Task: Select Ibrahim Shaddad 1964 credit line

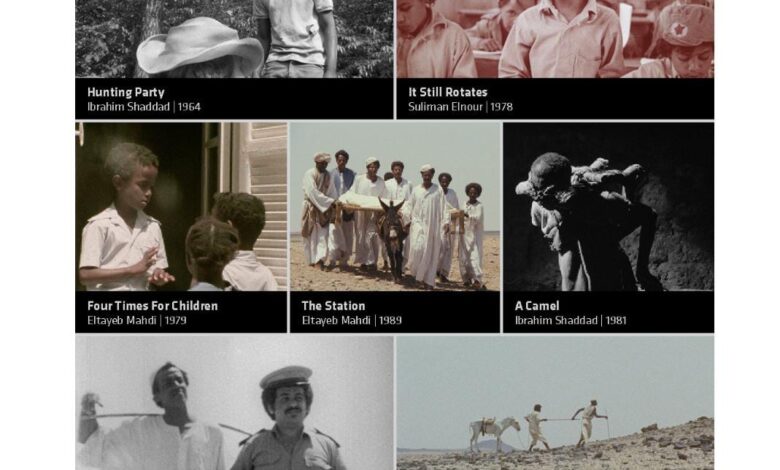Action: [144, 106]
